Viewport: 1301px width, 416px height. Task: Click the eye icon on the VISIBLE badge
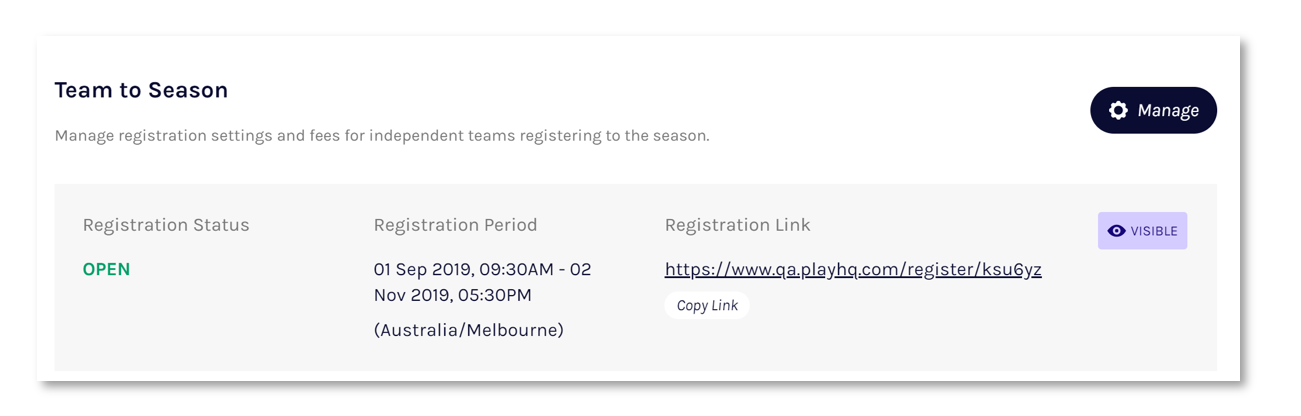1116,231
